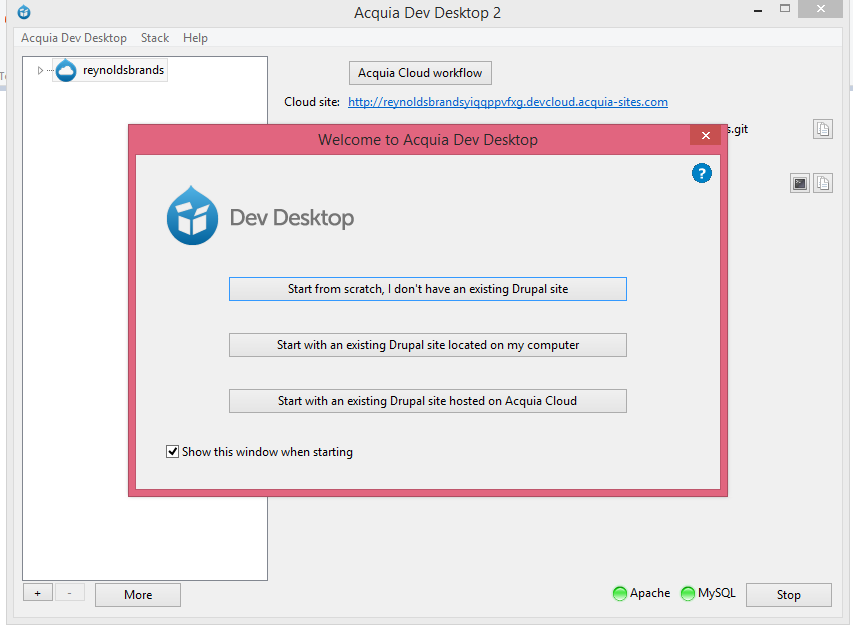This screenshot has width=853, height=625.
Task: Click the Acquia Dev Desktop title bar icon
Action: [x=22, y=13]
